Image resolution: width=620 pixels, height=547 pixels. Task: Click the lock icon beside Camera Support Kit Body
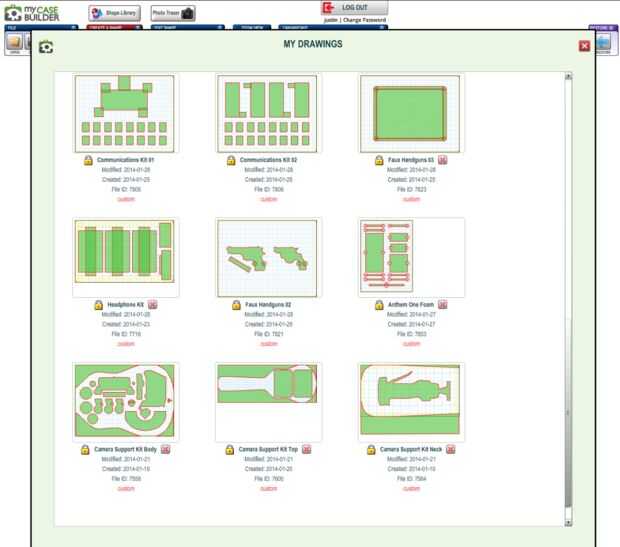pyautogui.click(x=85, y=450)
